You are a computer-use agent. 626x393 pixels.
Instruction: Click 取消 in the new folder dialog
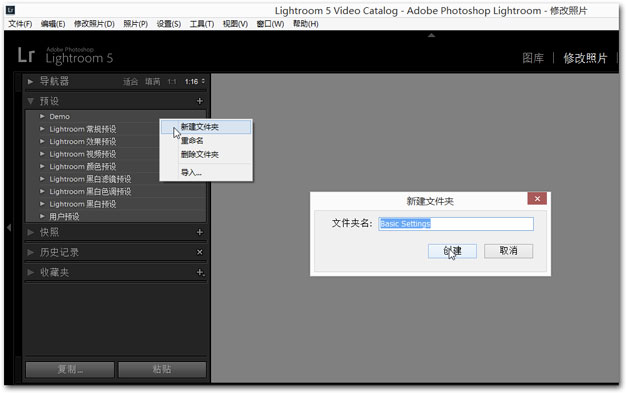(x=508, y=251)
